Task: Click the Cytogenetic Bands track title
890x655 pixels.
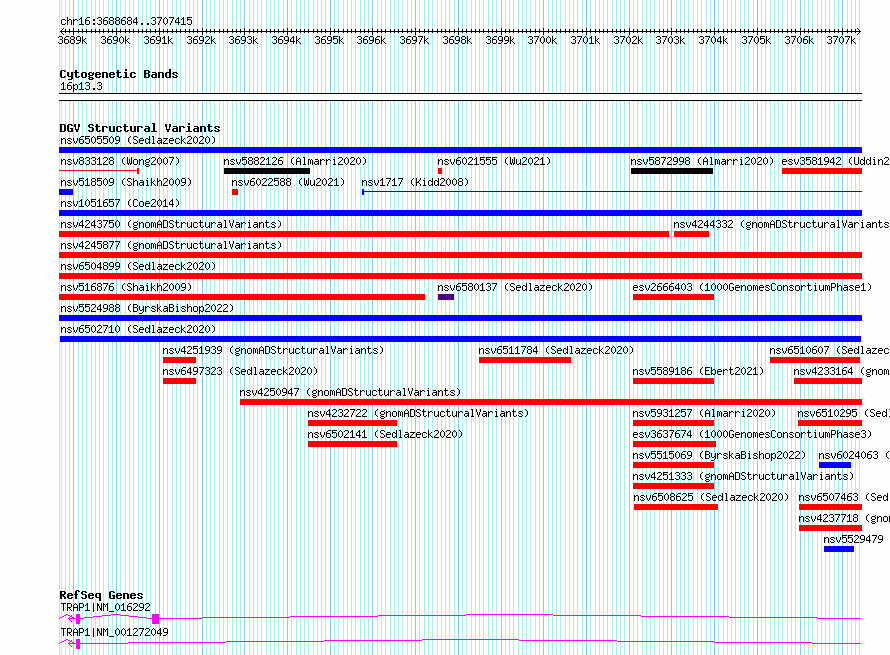Action: [119, 74]
